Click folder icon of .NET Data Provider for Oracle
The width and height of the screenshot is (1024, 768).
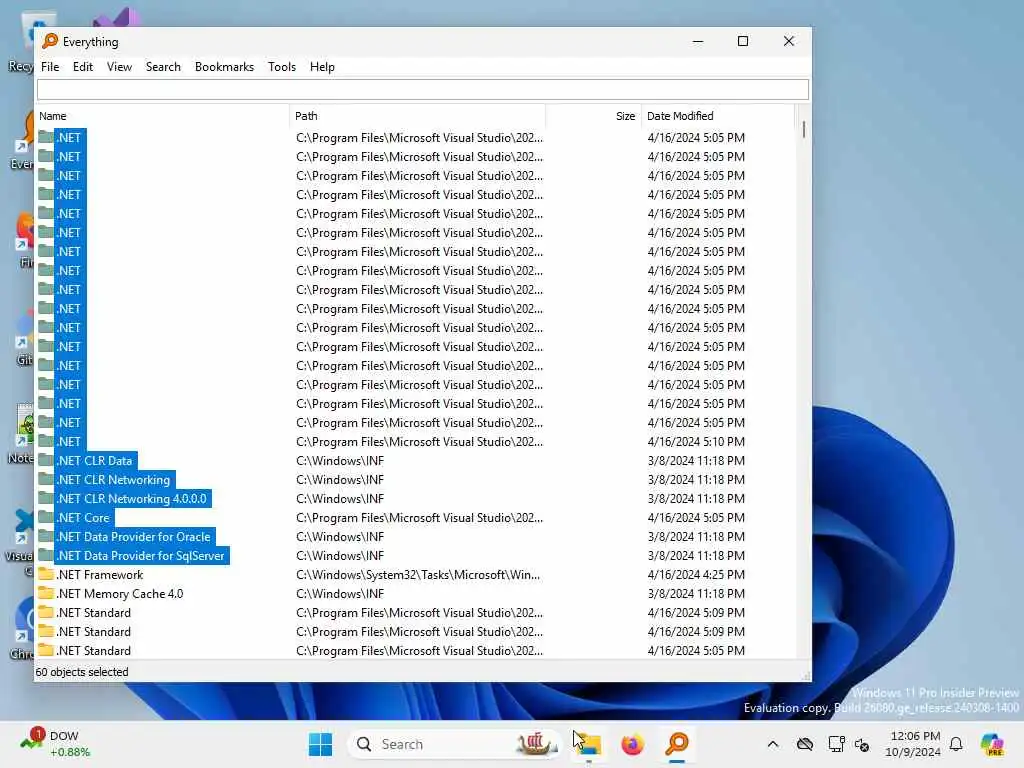[x=46, y=536]
